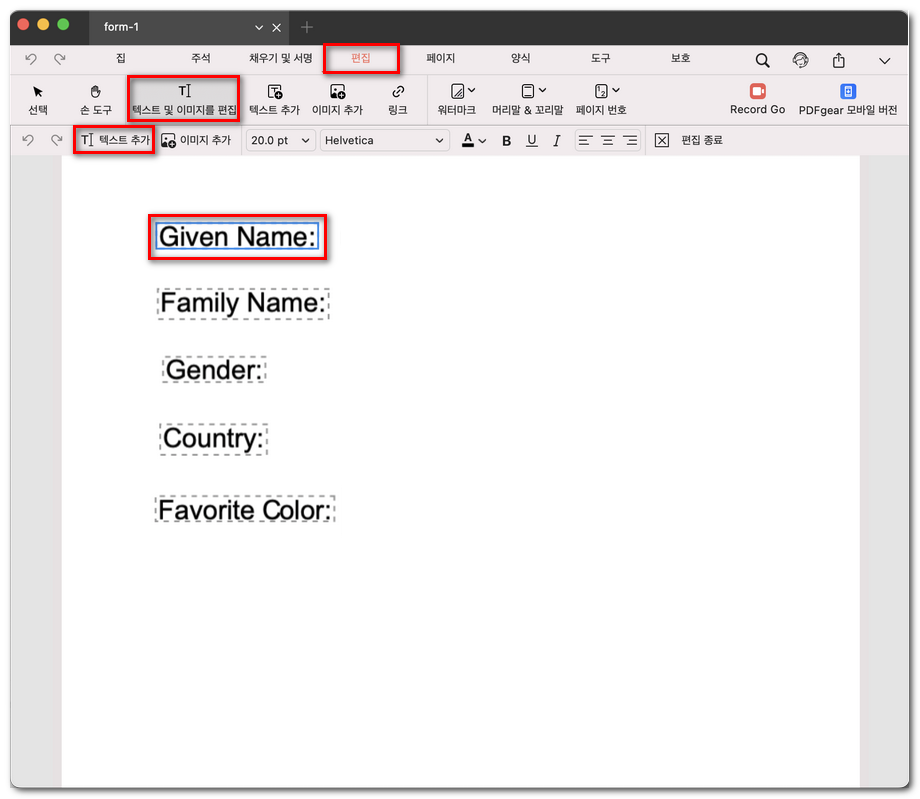Viewport: 920px width, 799px height.
Task: Open the Helvetica font family dropdown
Action: pyautogui.click(x=384, y=141)
